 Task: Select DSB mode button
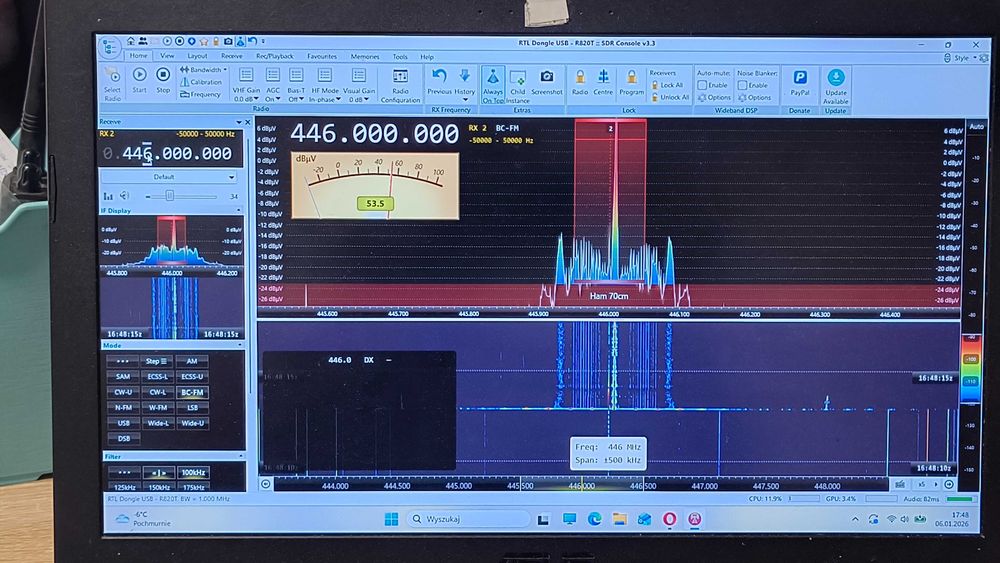tap(123, 438)
